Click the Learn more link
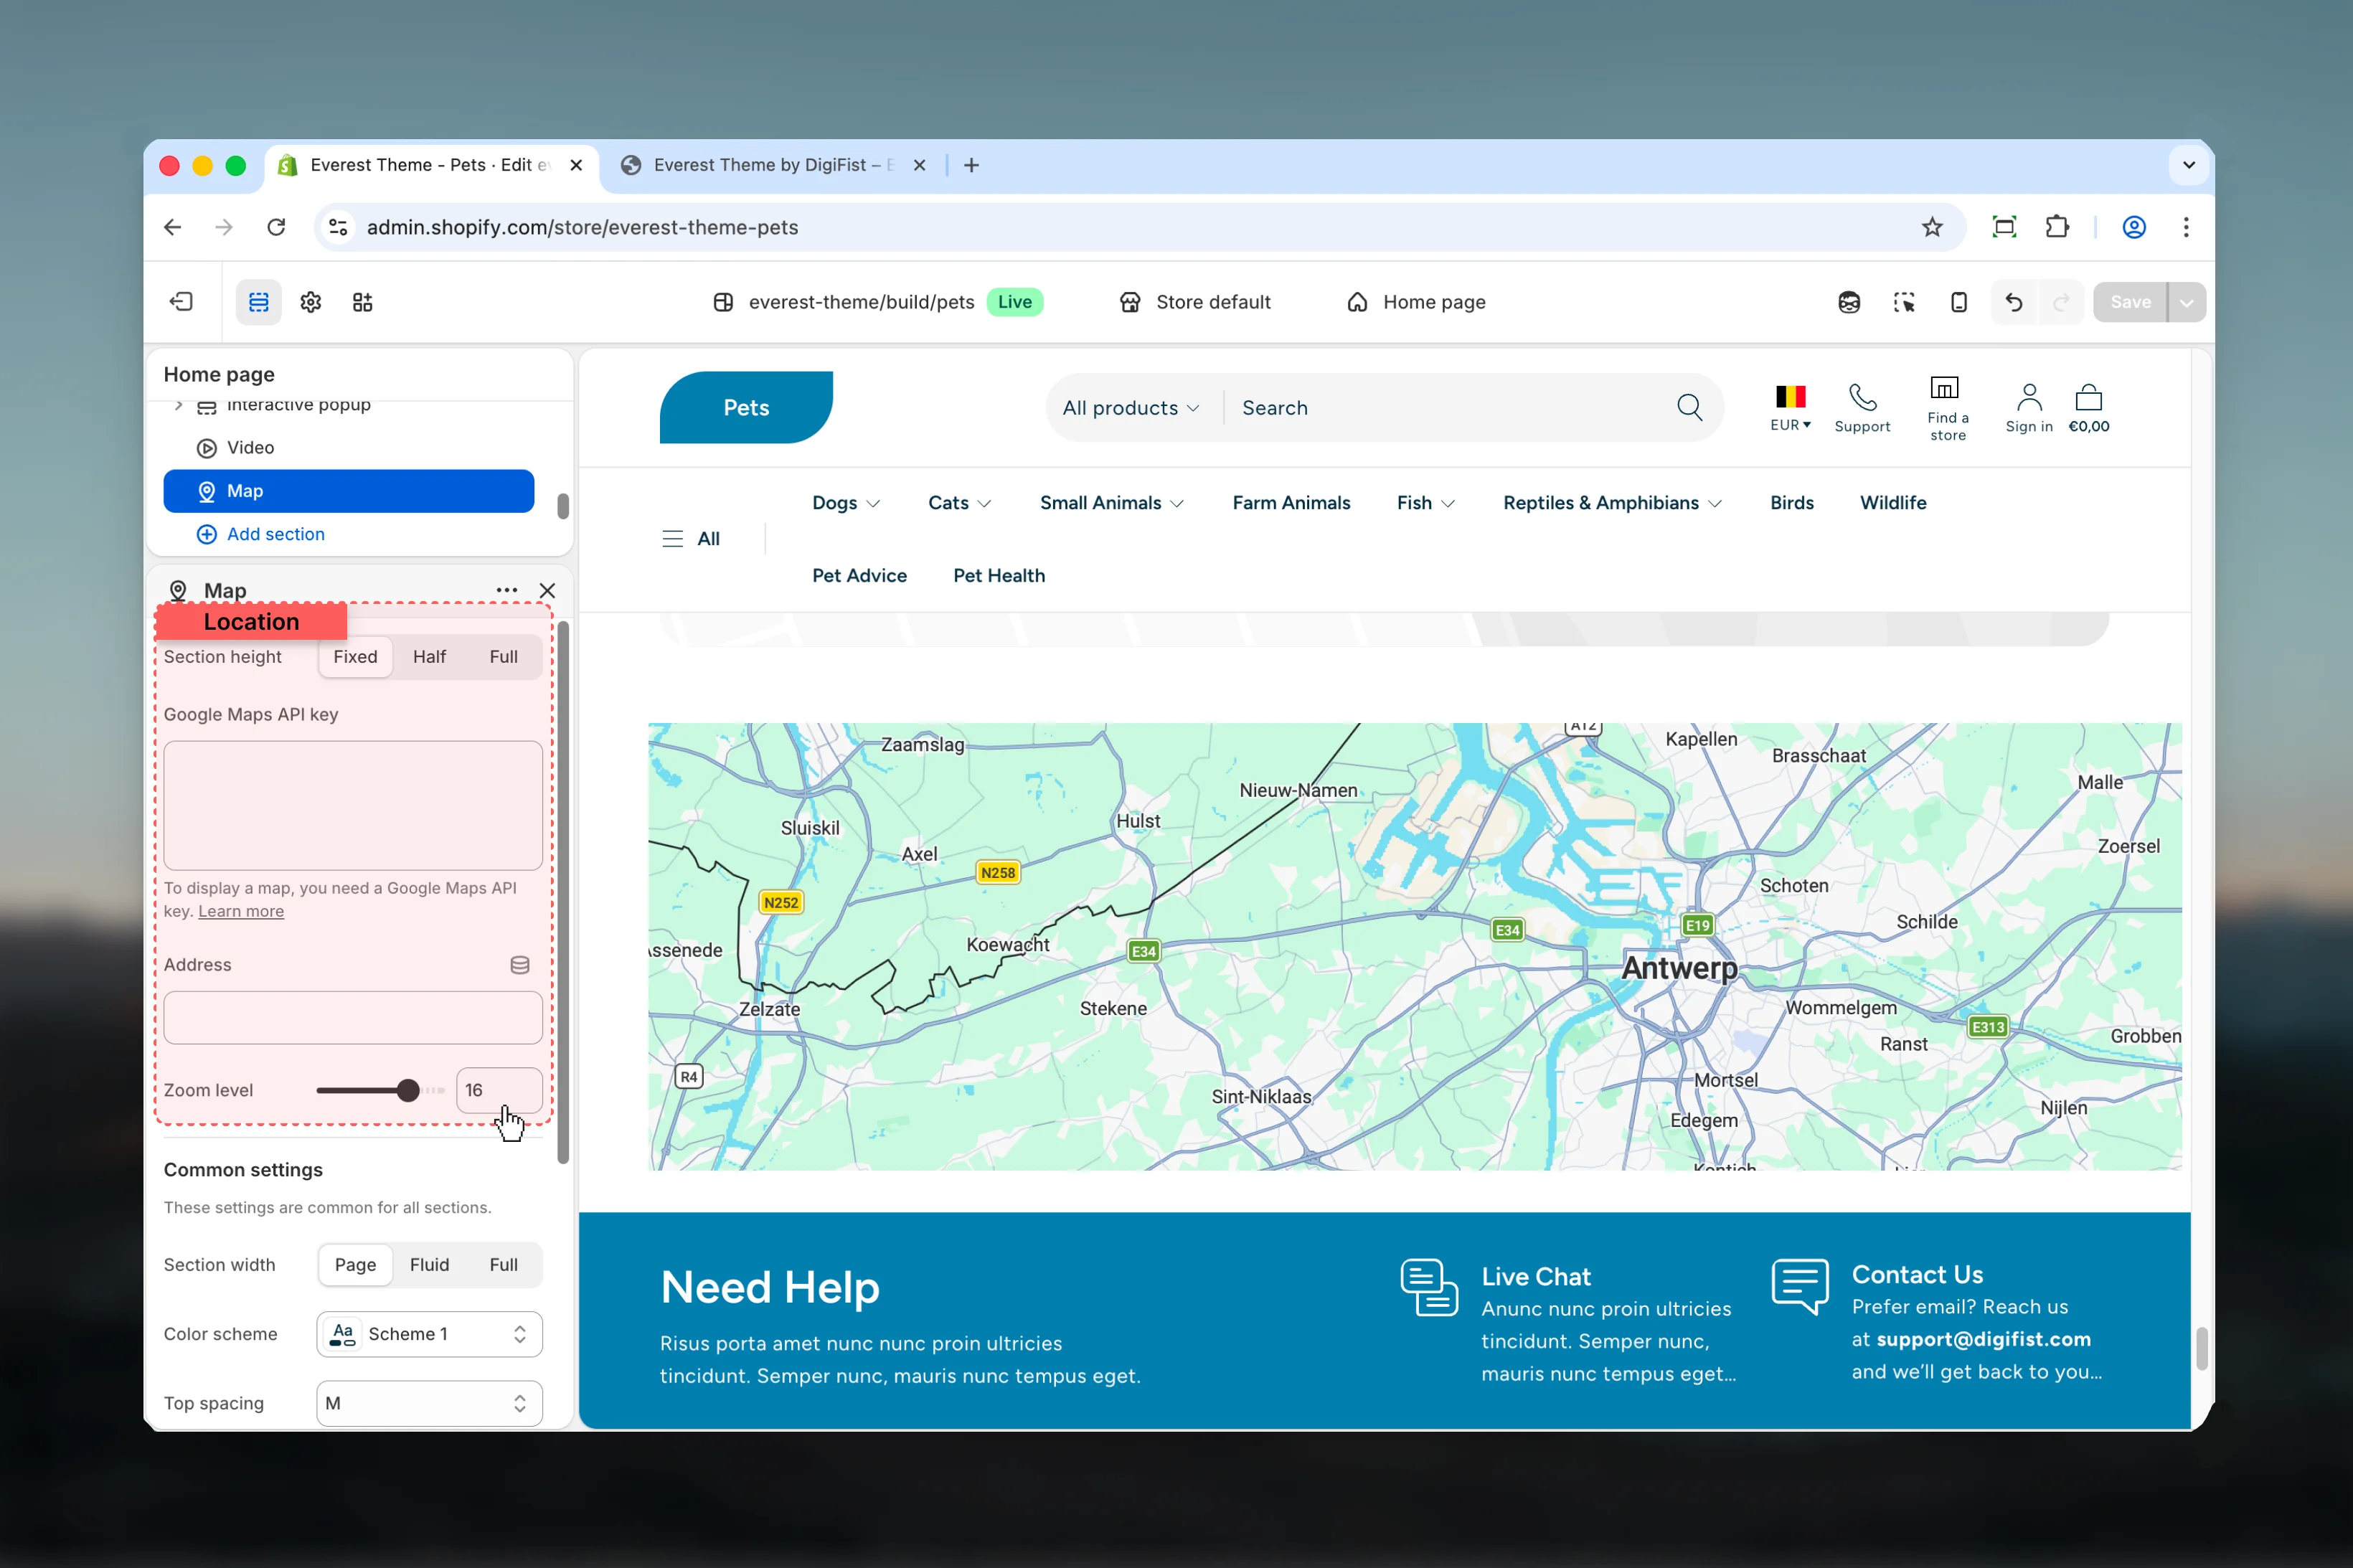2353x1568 pixels. pos(241,911)
